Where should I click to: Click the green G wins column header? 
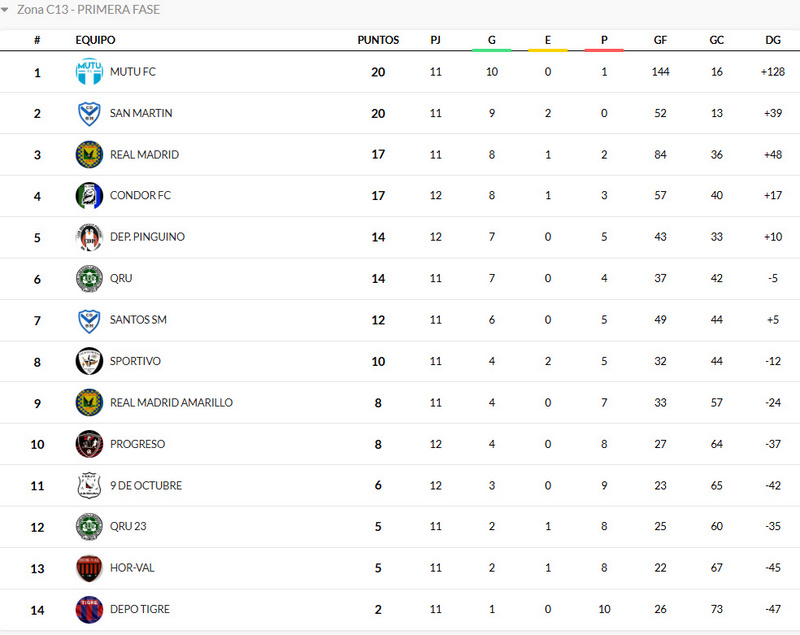[x=491, y=40]
